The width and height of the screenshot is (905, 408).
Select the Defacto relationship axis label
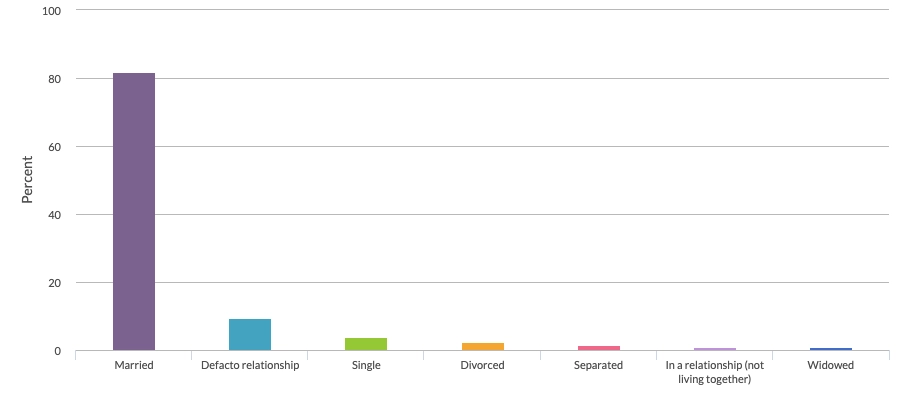coord(250,365)
